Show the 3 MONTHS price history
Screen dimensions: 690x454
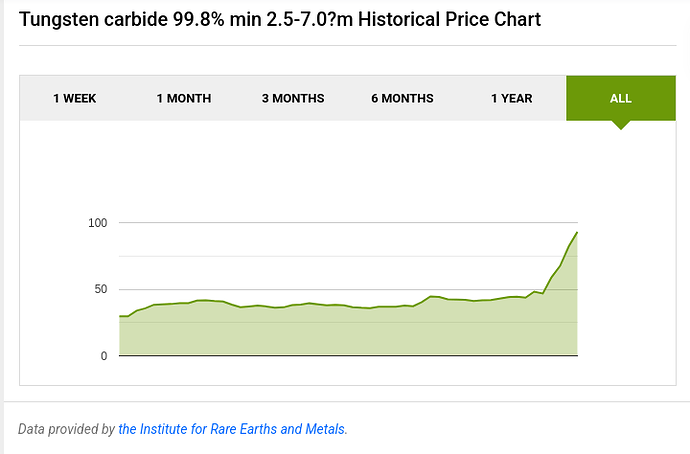pos(293,98)
